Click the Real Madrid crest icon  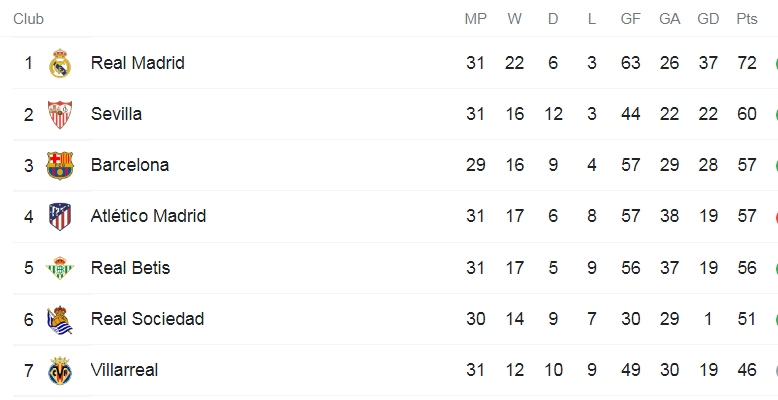tap(60, 63)
